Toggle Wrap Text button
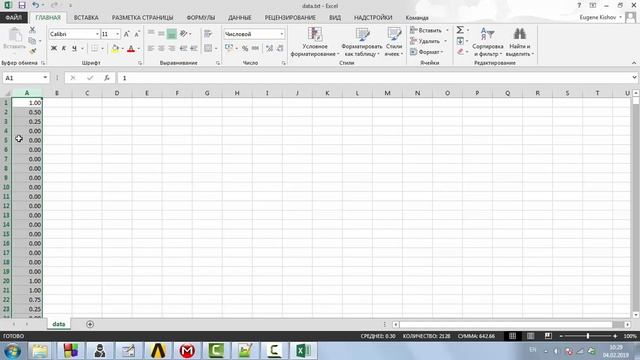The width and height of the screenshot is (640, 360). click(x=208, y=33)
